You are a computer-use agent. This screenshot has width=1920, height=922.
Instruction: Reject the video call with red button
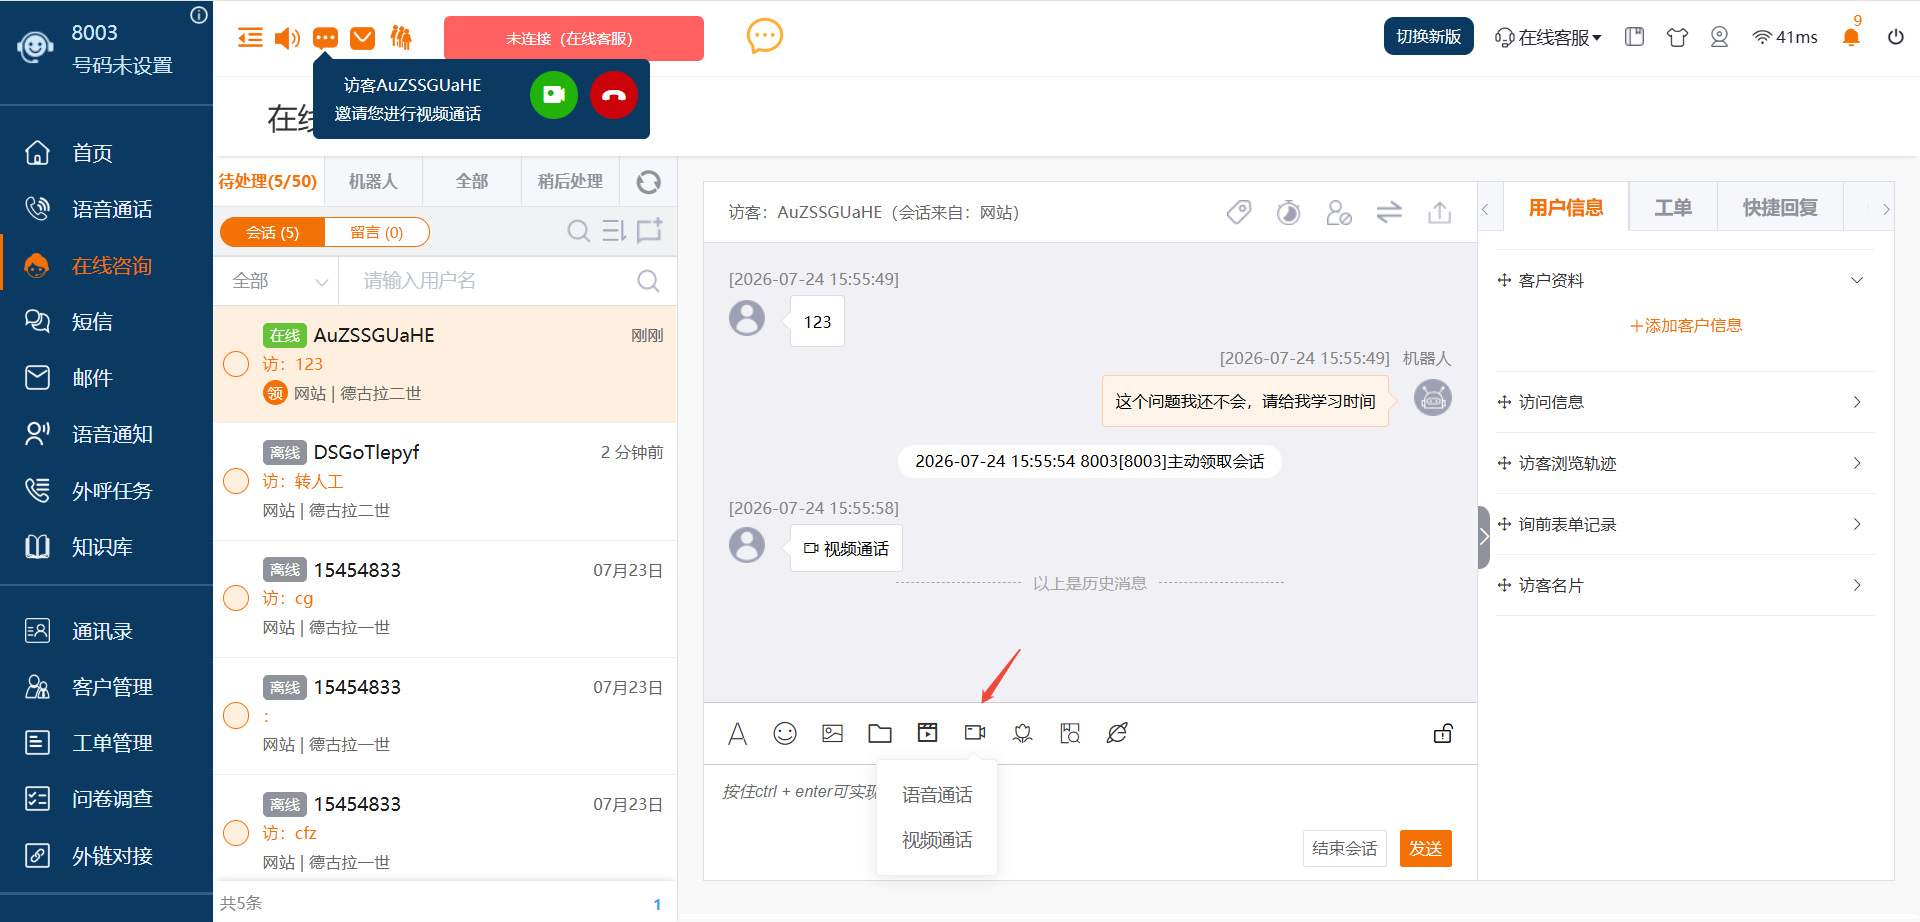(614, 95)
